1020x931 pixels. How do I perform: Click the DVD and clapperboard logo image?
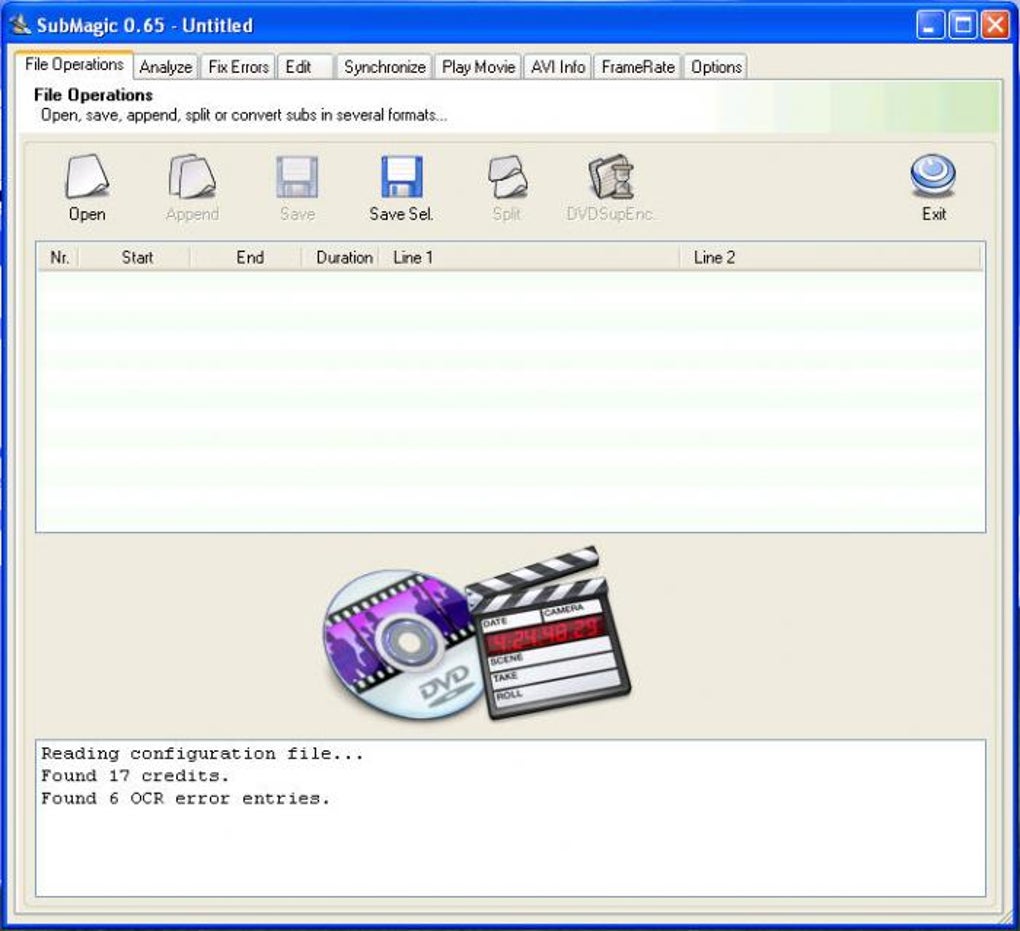point(477,634)
